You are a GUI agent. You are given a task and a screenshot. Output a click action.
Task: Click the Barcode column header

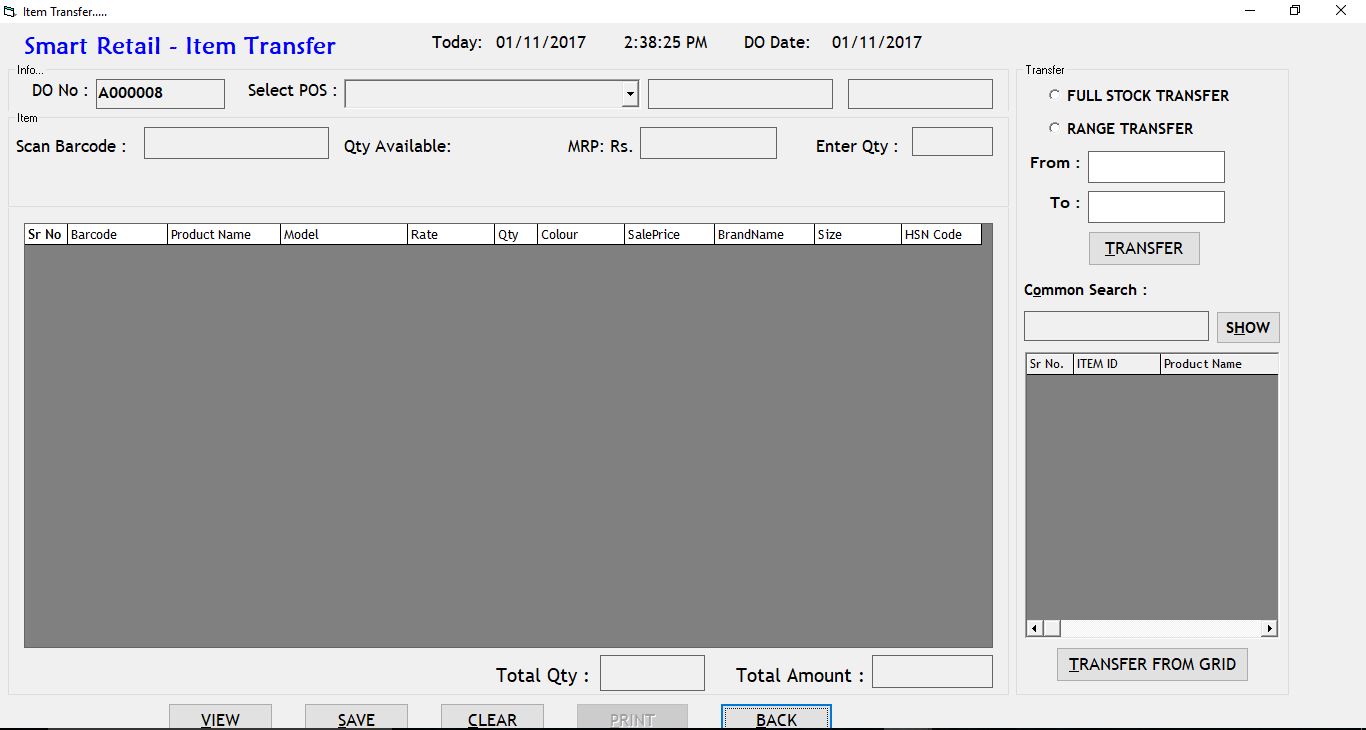[x=117, y=235]
